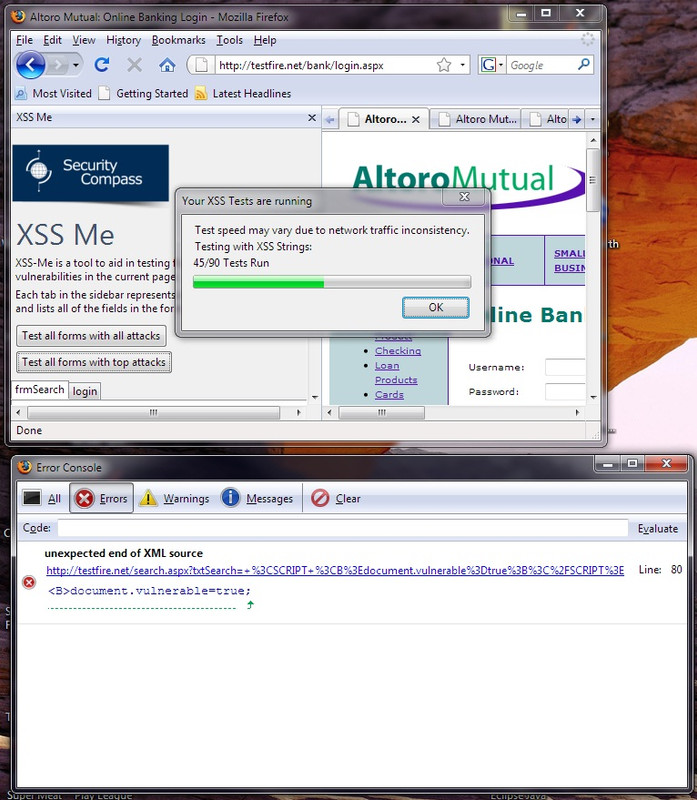Viewport: 697px width, 800px height.
Task: Open the address bar history dropdown
Action: click(462, 65)
